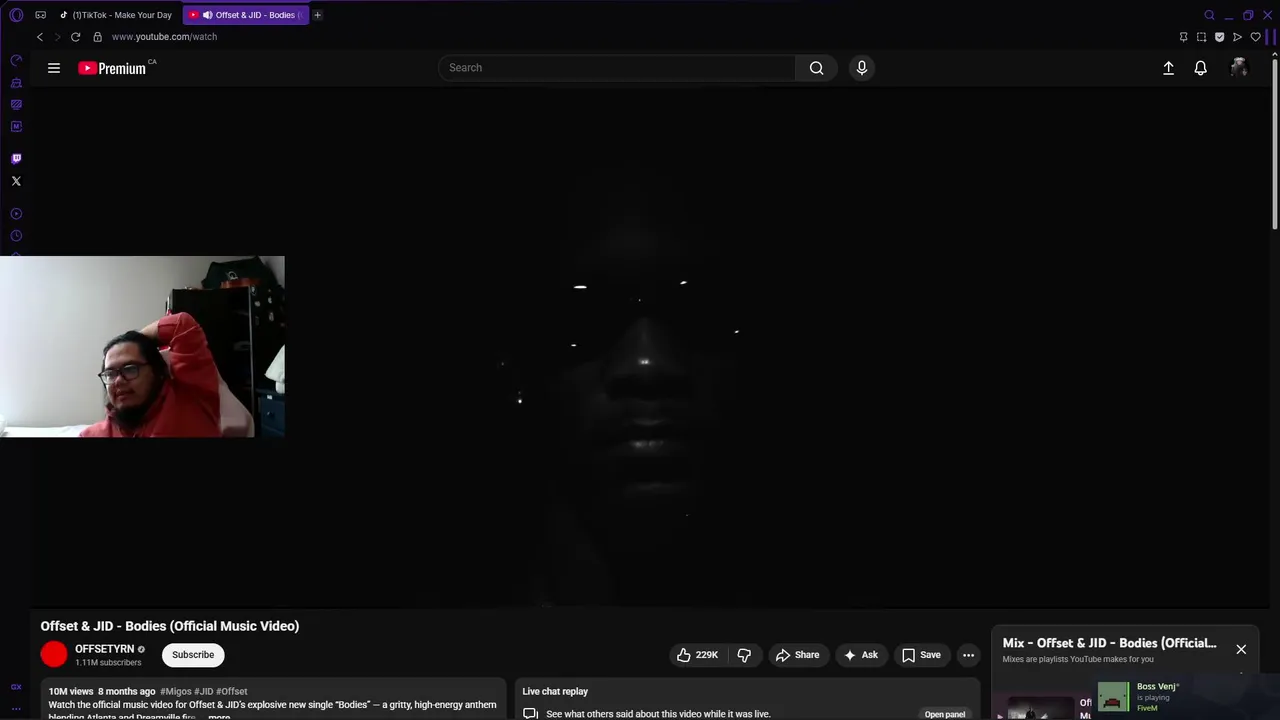The height and width of the screenshot is (720, 1280).
Task: Open the OFFSETYRN channel name link
Action: [104, 649]
